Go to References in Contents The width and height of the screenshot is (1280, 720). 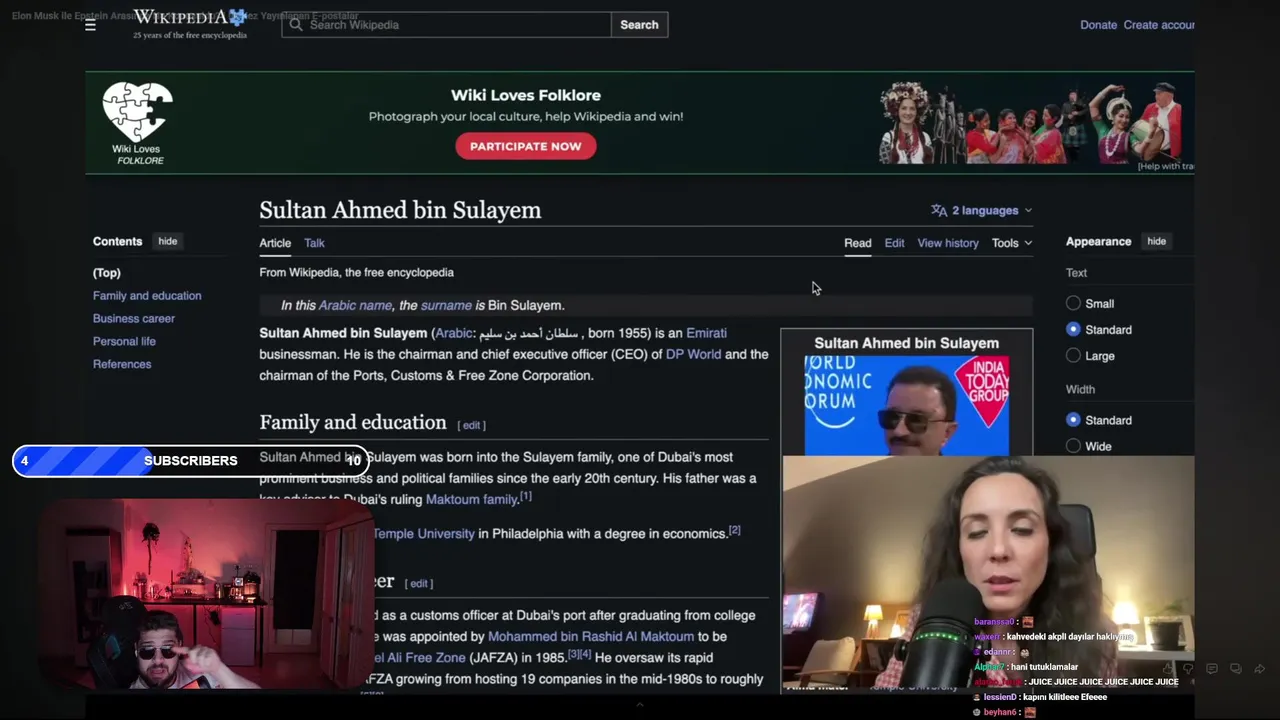point(122,364)
